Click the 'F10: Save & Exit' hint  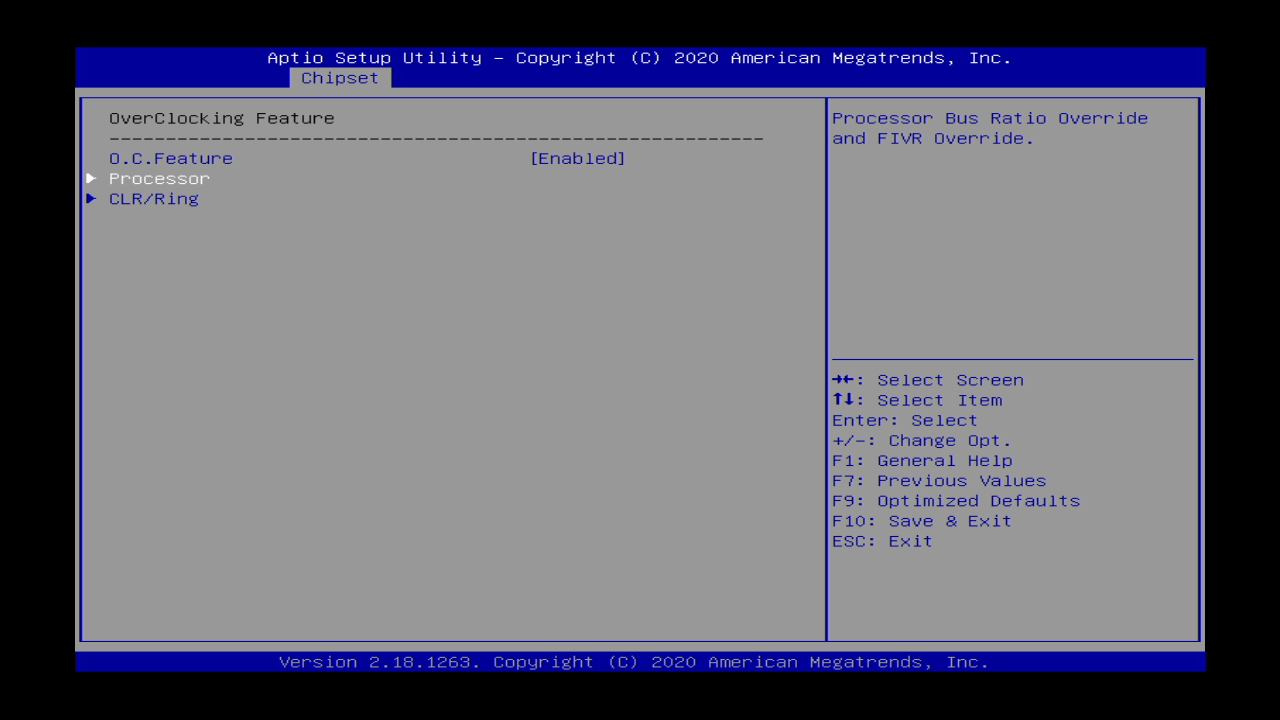pyautogui.click(x=922, y=520)
